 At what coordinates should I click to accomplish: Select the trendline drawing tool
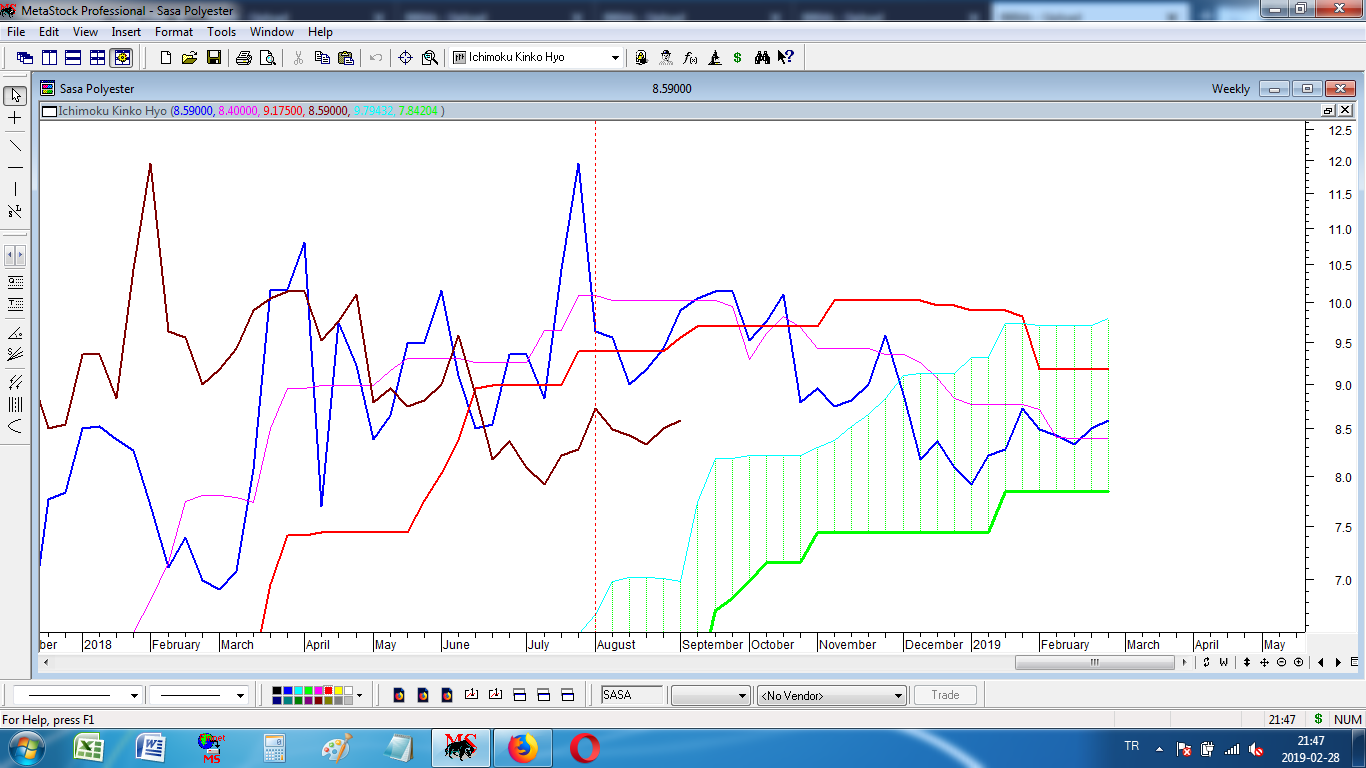15,145
